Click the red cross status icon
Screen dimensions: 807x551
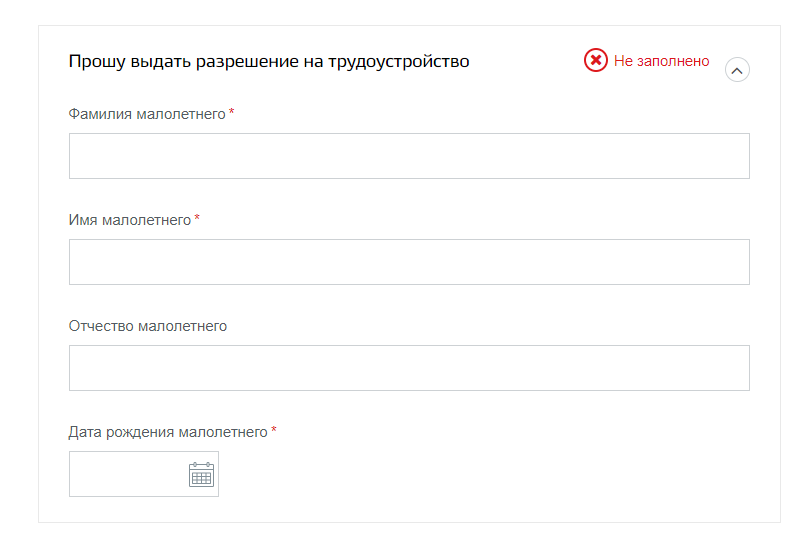coord(595,60)
